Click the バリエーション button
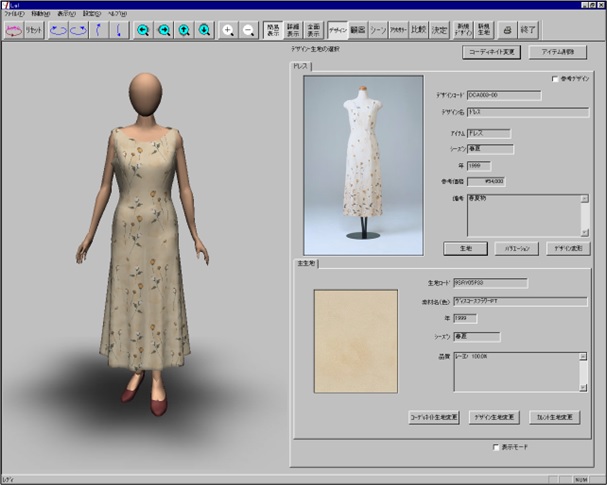 [x=517, y=247]
